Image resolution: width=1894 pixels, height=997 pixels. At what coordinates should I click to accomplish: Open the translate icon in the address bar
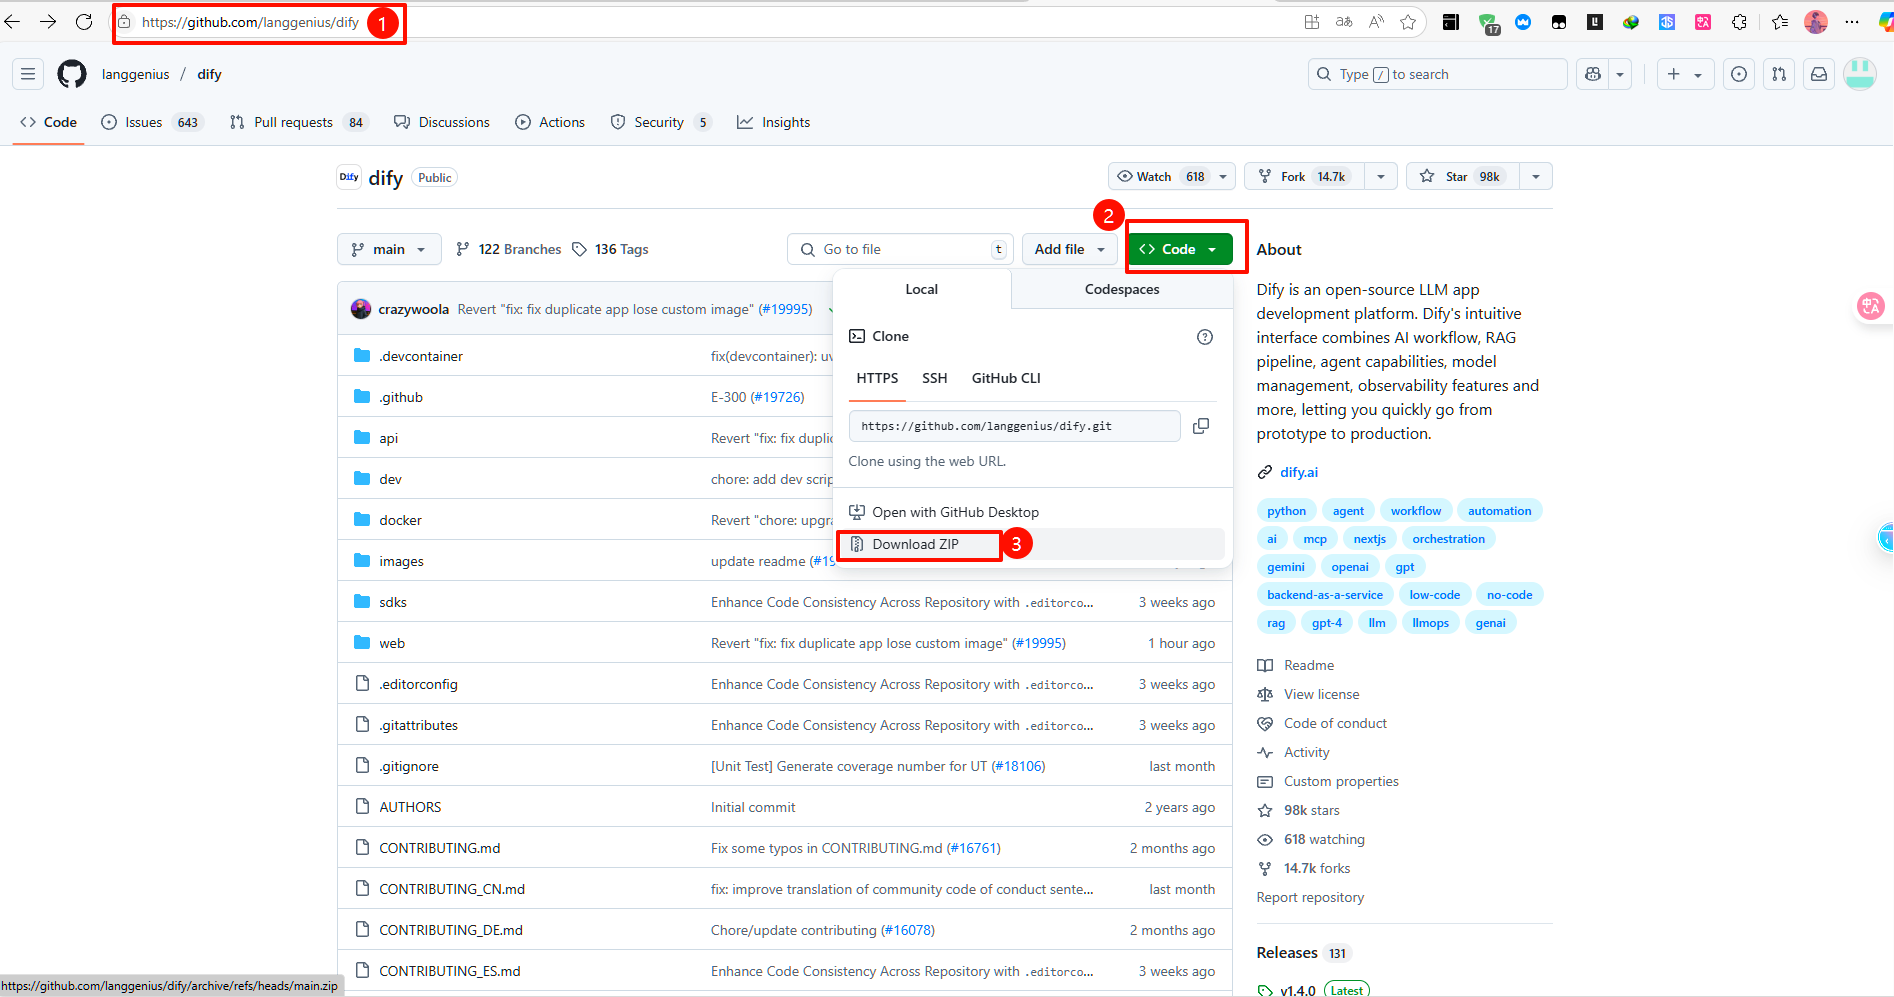[x=1344, y=22]
